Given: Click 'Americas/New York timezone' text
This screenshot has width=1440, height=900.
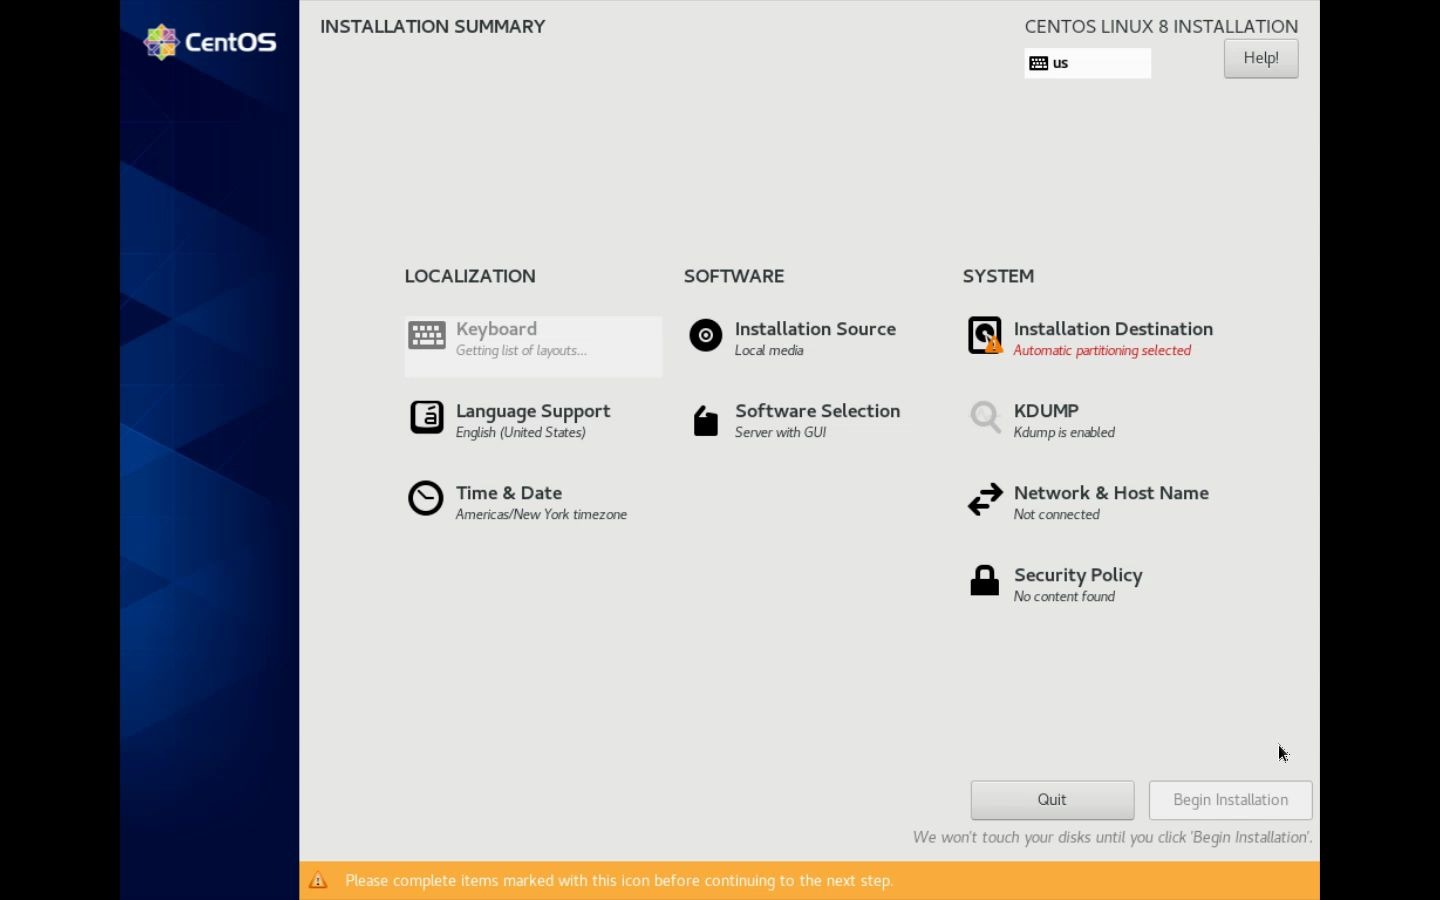Looking at the screenshot, I should (x=541, y=515).
